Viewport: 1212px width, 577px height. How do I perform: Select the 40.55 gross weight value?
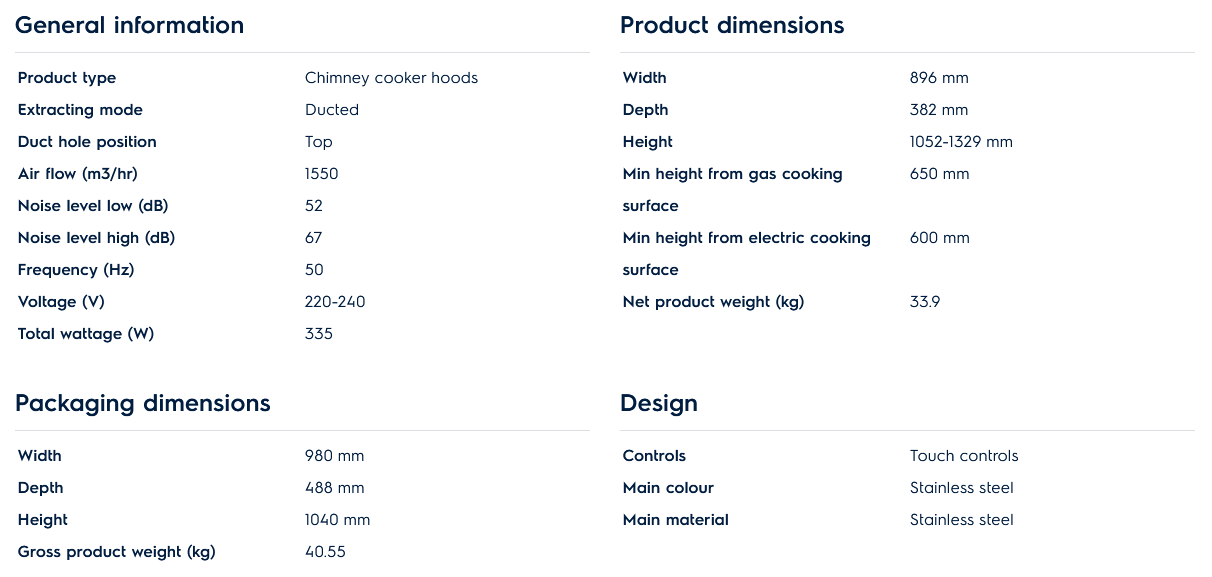pos(325,552)
